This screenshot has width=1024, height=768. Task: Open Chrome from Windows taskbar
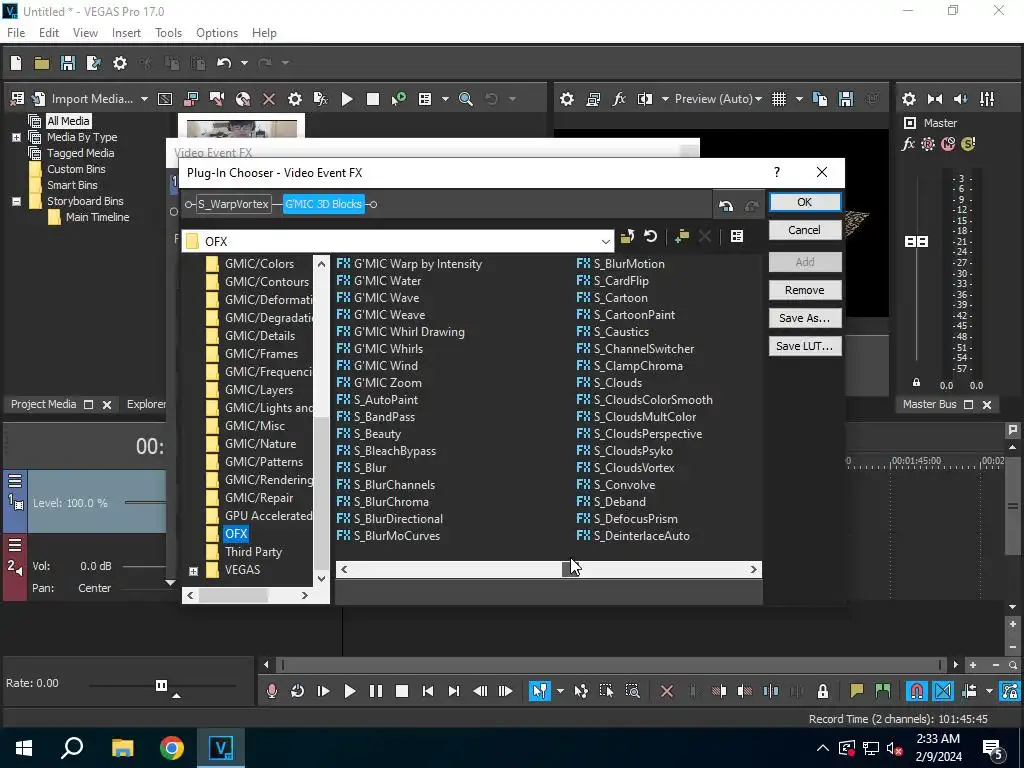[172, 748]
